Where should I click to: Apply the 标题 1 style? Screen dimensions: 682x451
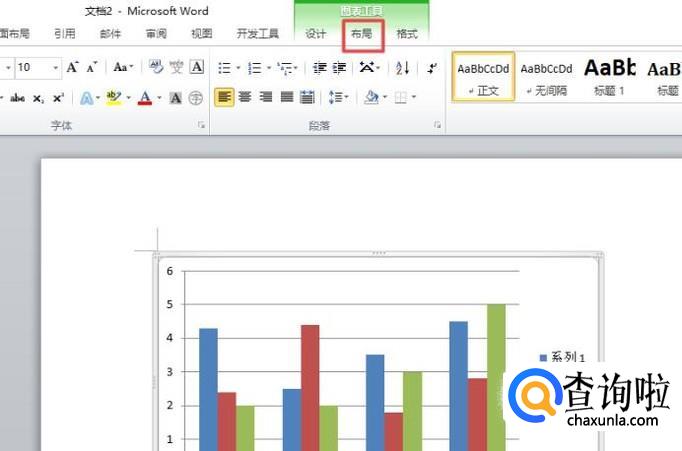click(610, 77)
